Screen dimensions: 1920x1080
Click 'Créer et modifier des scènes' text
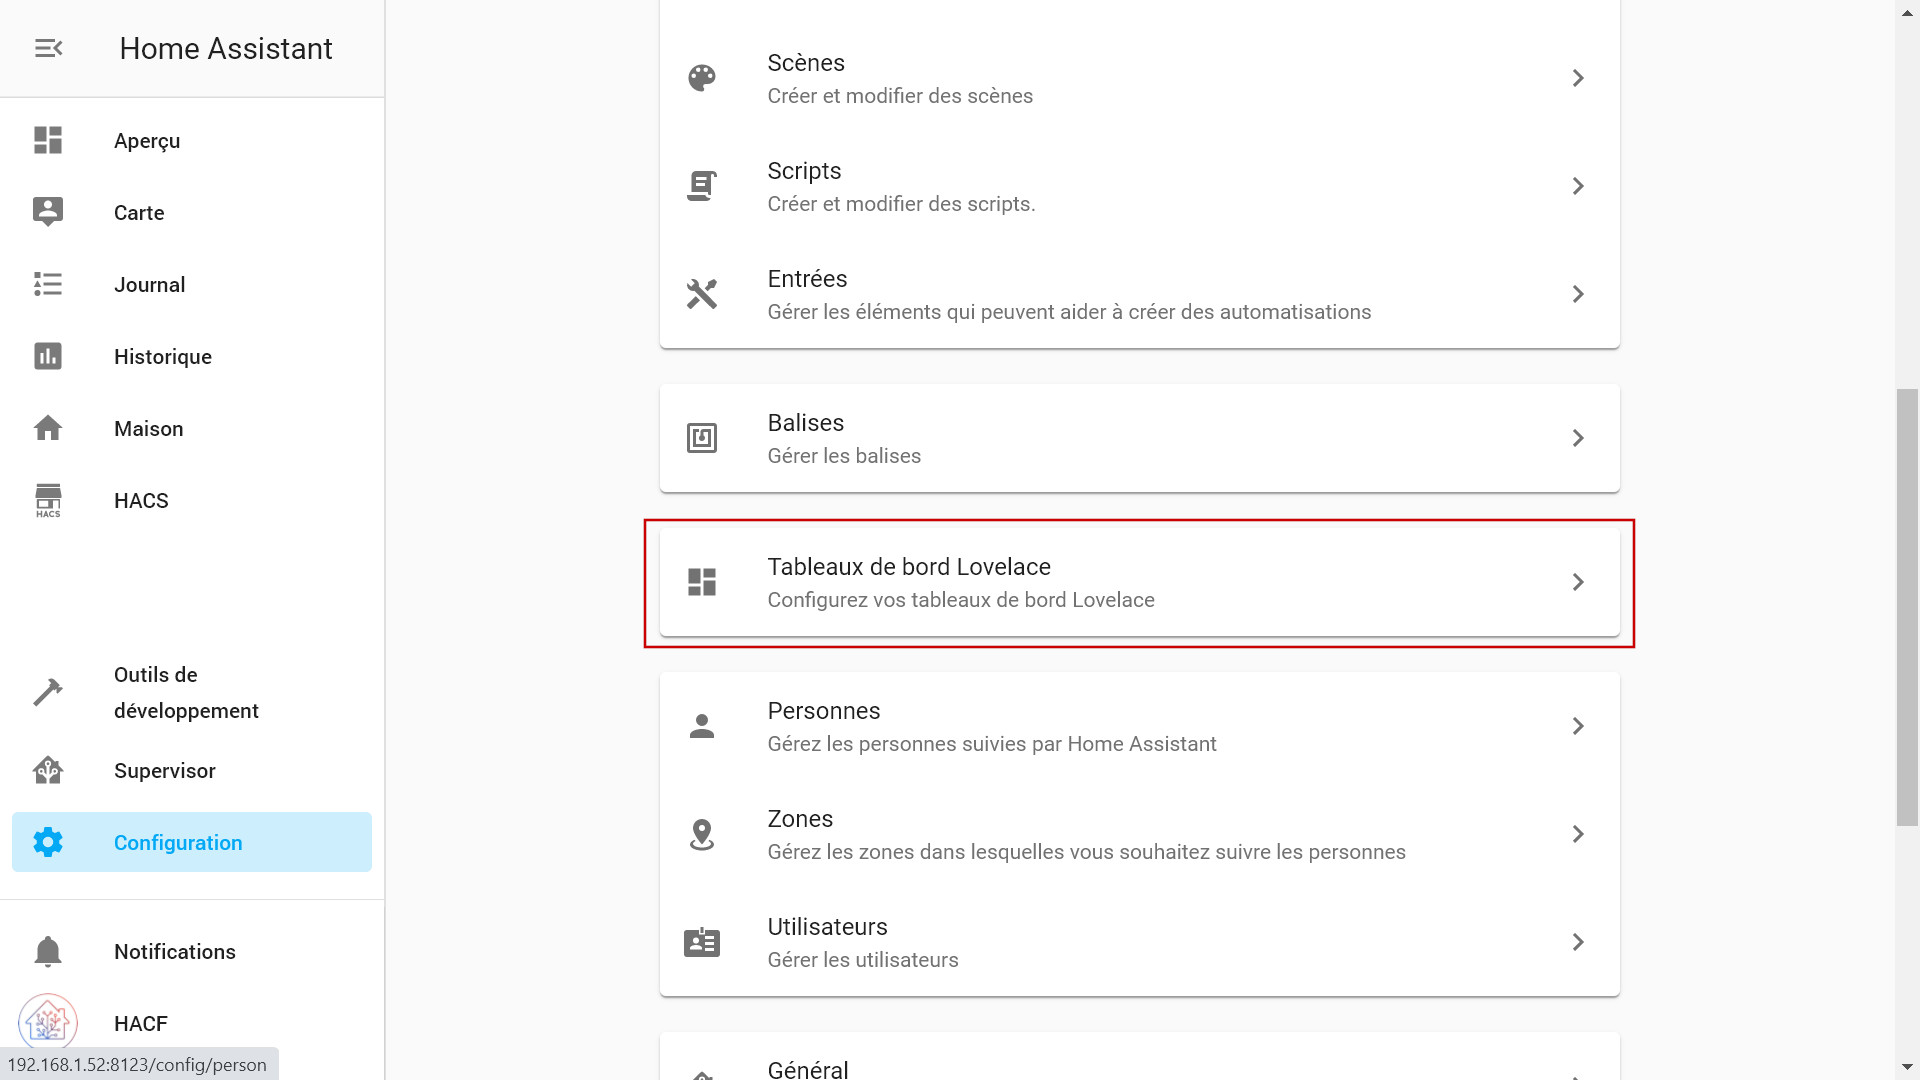tap(900, 96)
